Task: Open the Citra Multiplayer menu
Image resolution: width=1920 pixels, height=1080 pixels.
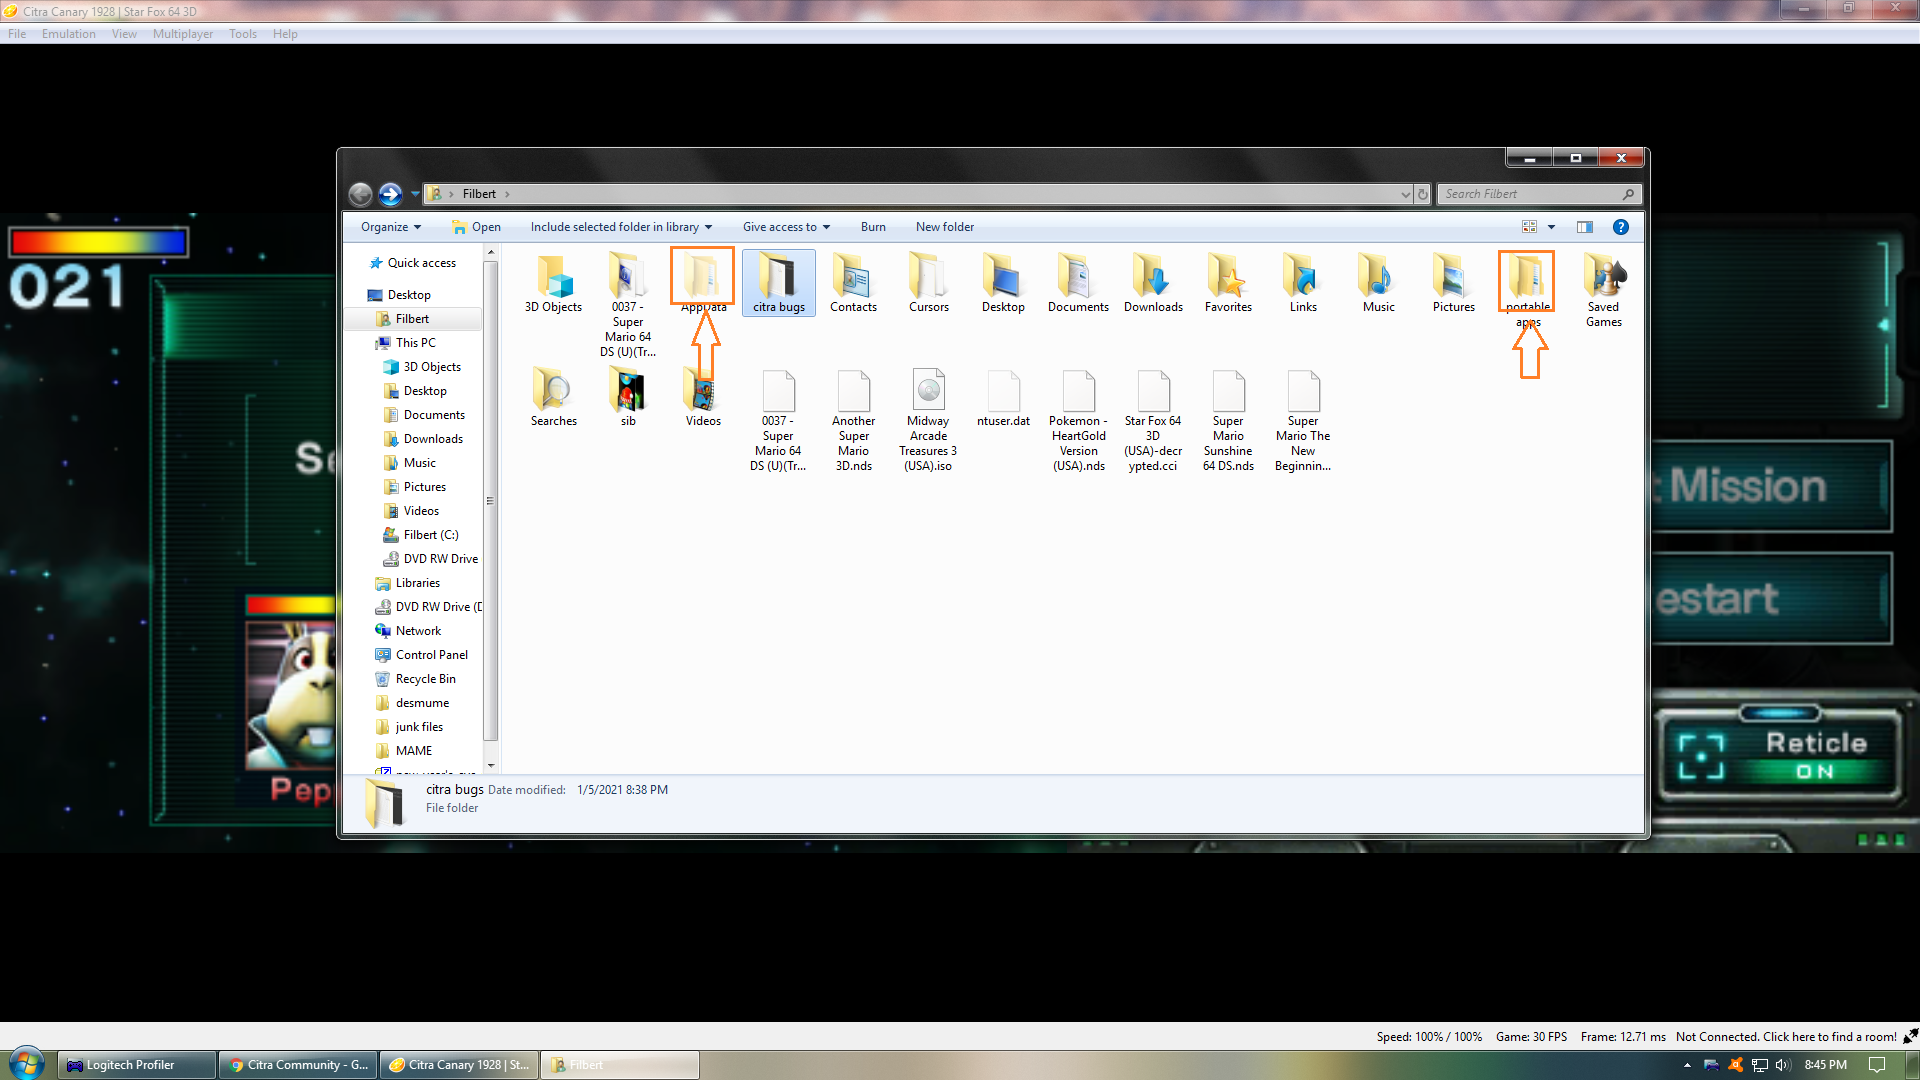Action: pos(183,34)
